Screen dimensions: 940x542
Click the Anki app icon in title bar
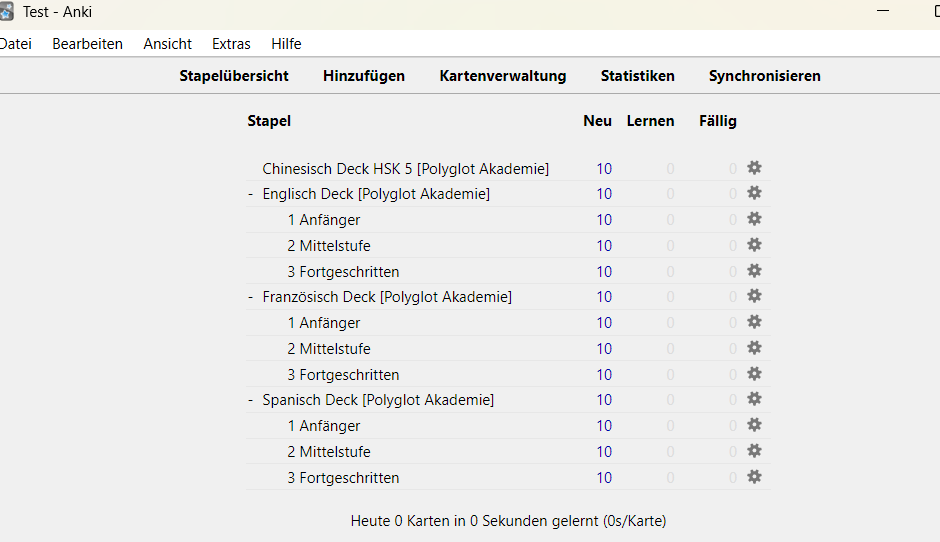[x=6, y=11]
